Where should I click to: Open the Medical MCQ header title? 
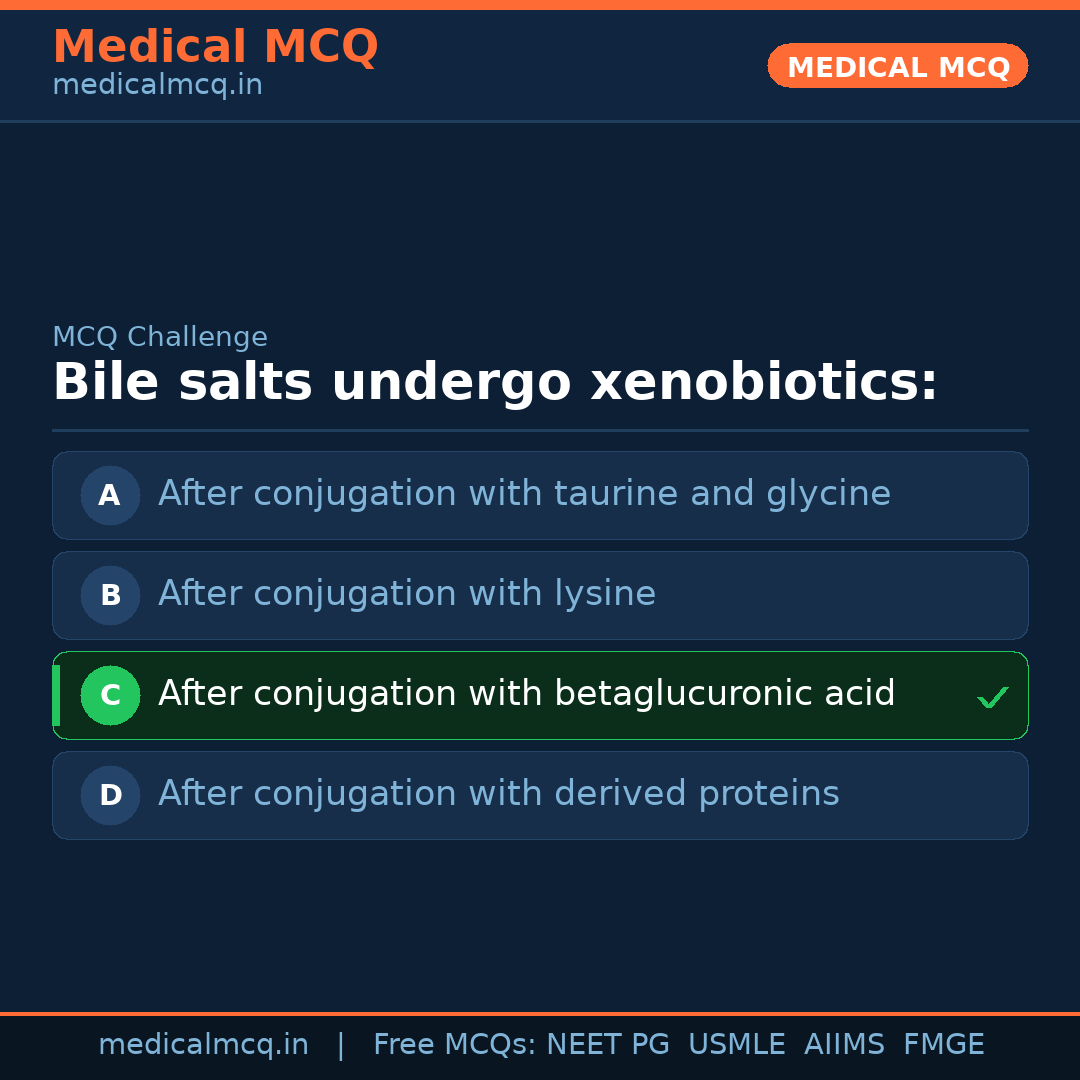[x=215, y=47]
